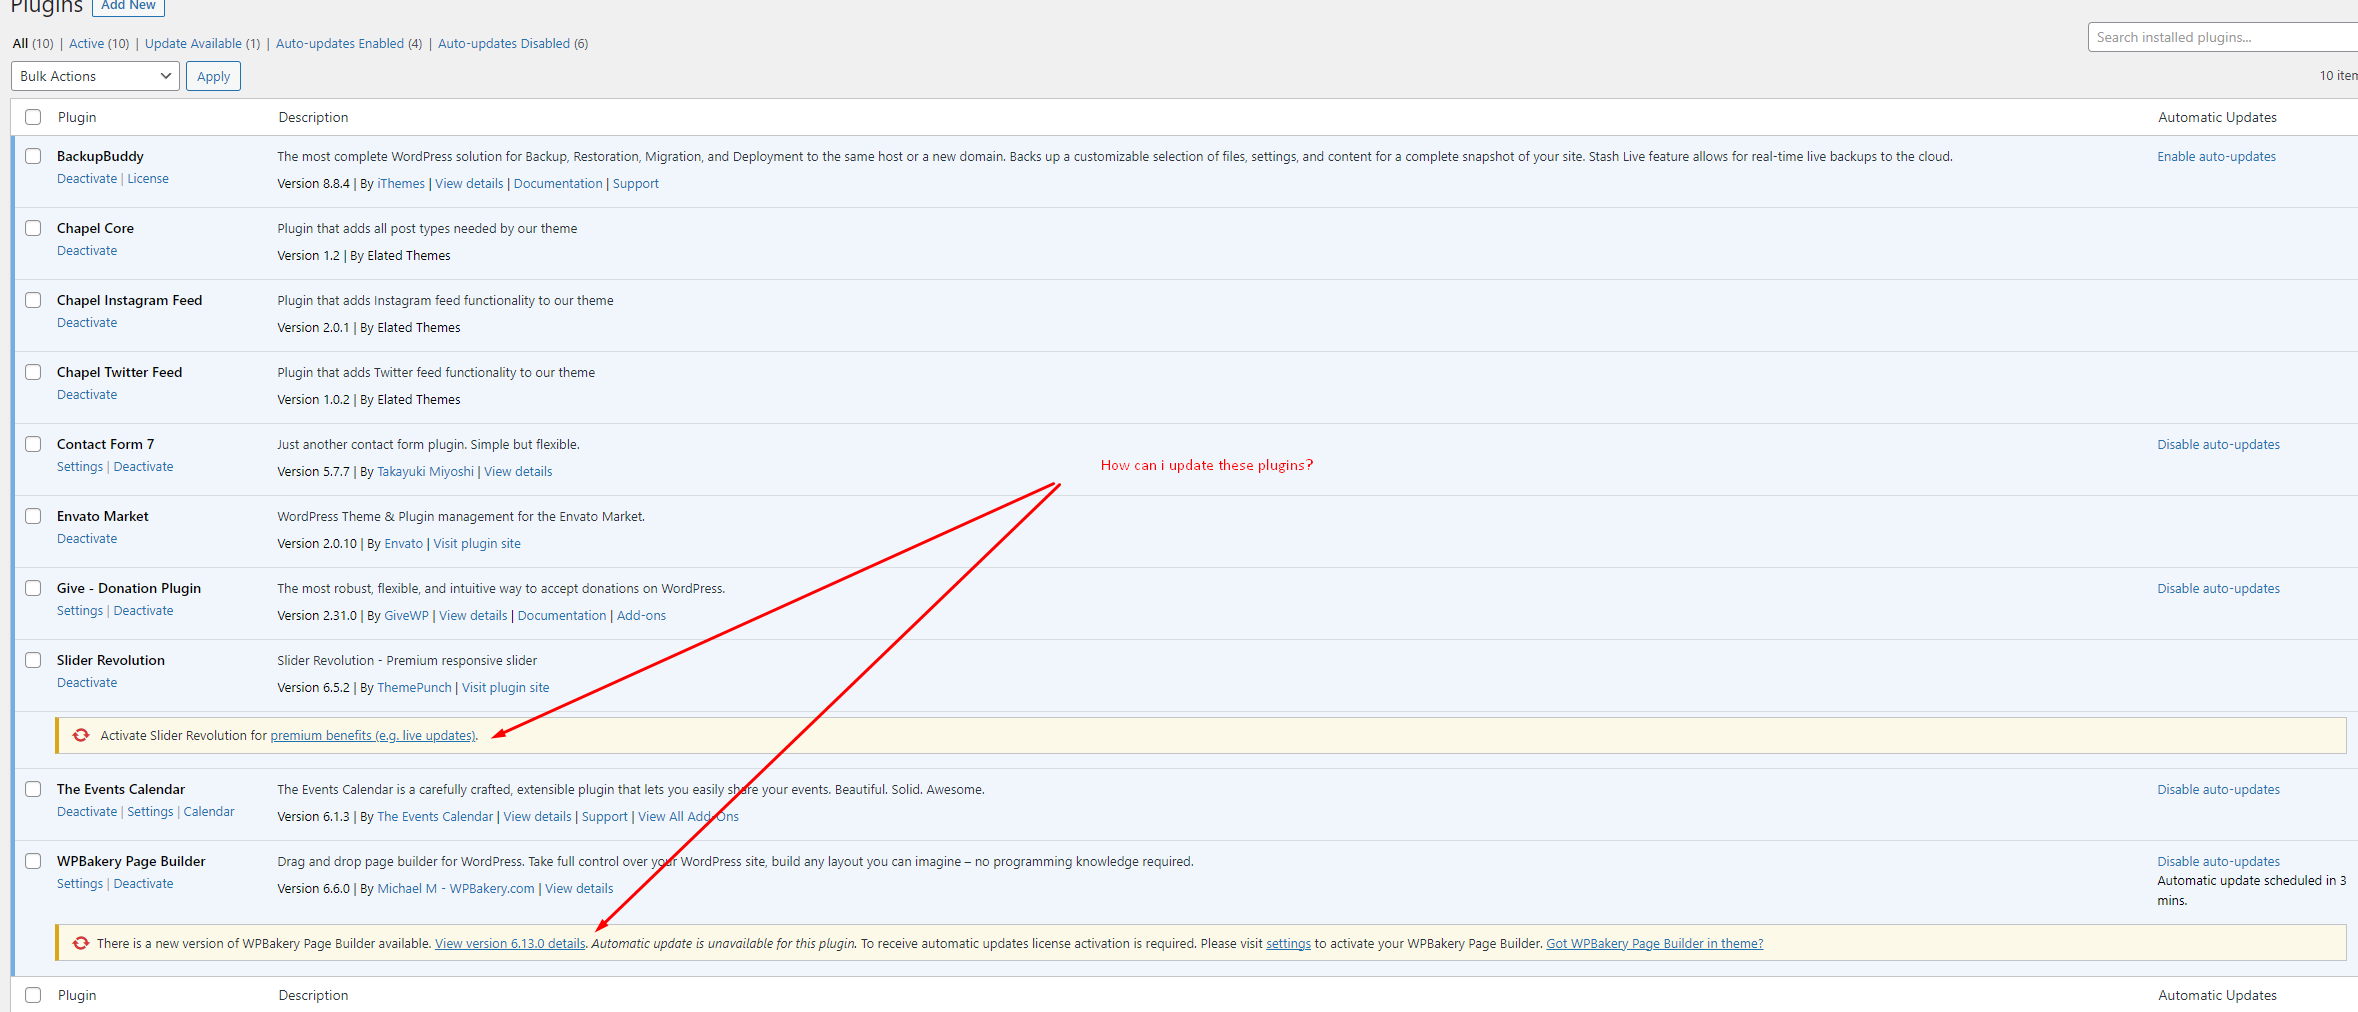Open WPBakery Page Builder Settings

(x=80, y=884)
